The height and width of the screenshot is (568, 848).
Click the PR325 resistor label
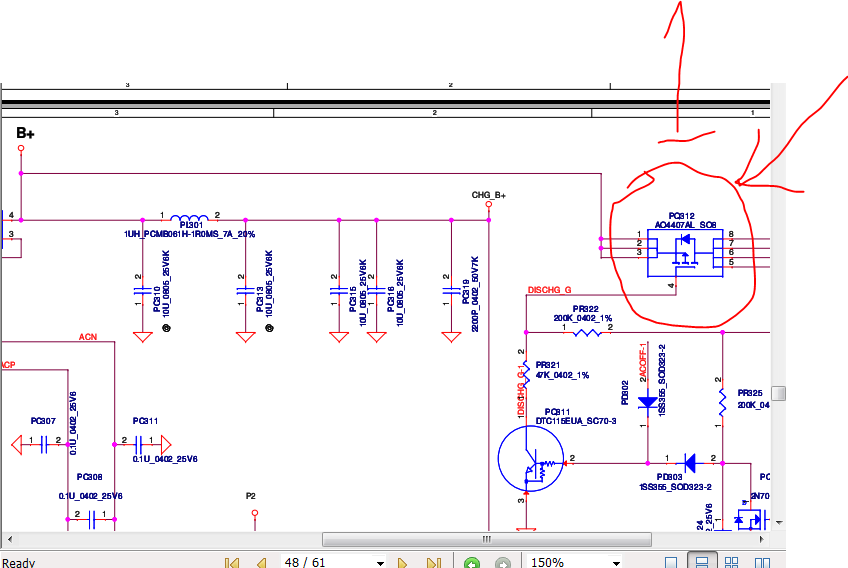750,393
